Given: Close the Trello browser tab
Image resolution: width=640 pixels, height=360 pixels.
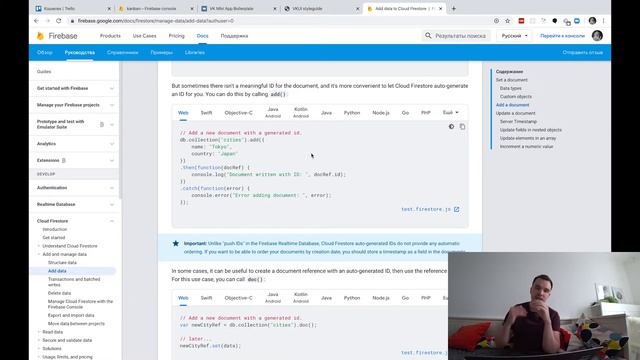Looking at the screenshot, I should click(x=109, y=9).
